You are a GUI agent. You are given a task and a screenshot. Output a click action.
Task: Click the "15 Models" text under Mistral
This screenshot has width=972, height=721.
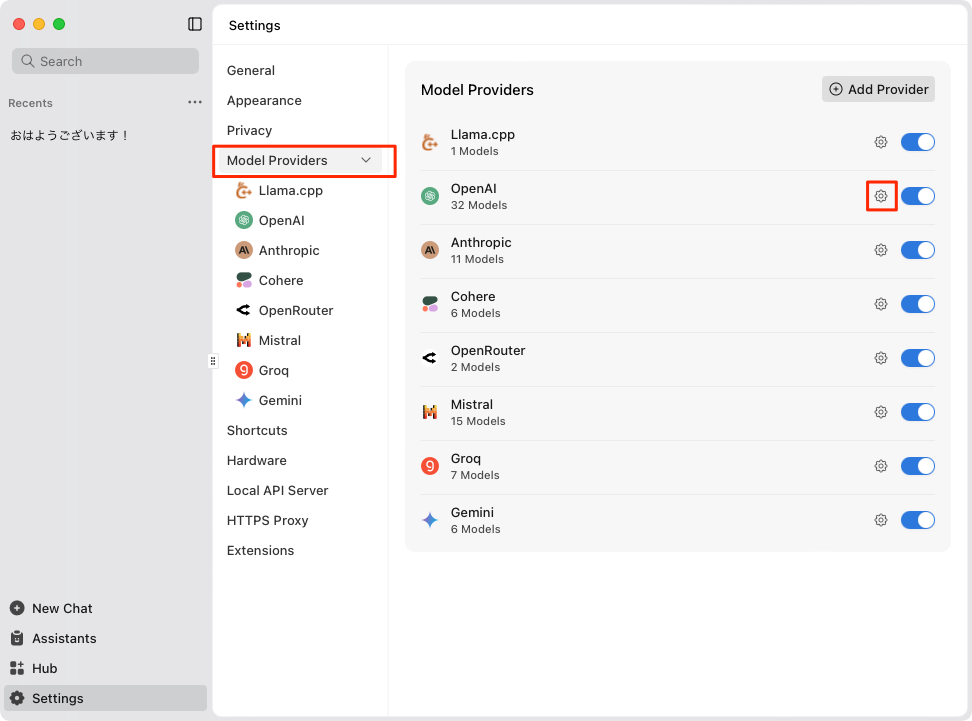[x=478, y=421]
